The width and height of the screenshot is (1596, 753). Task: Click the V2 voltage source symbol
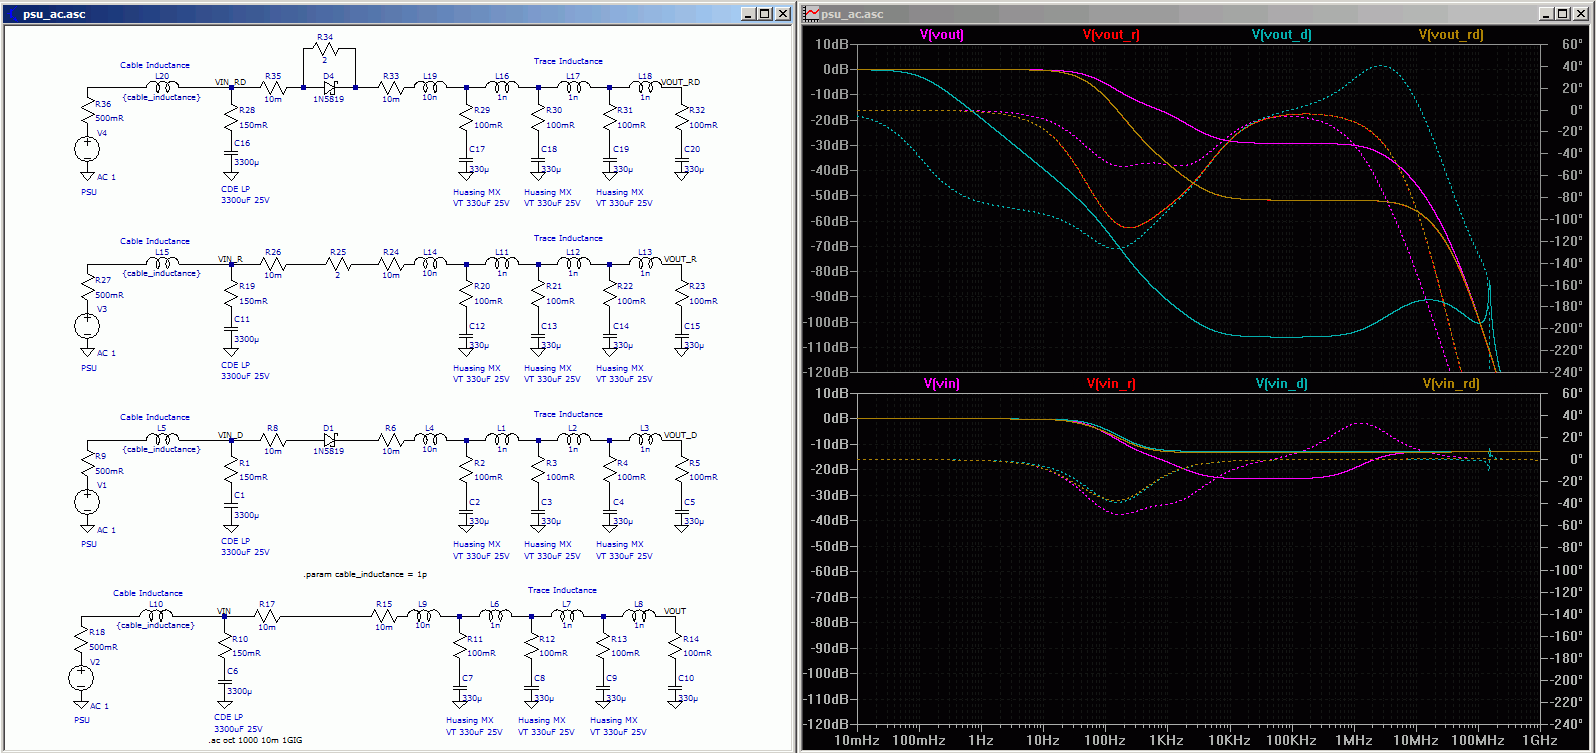[x=81, y=677]
